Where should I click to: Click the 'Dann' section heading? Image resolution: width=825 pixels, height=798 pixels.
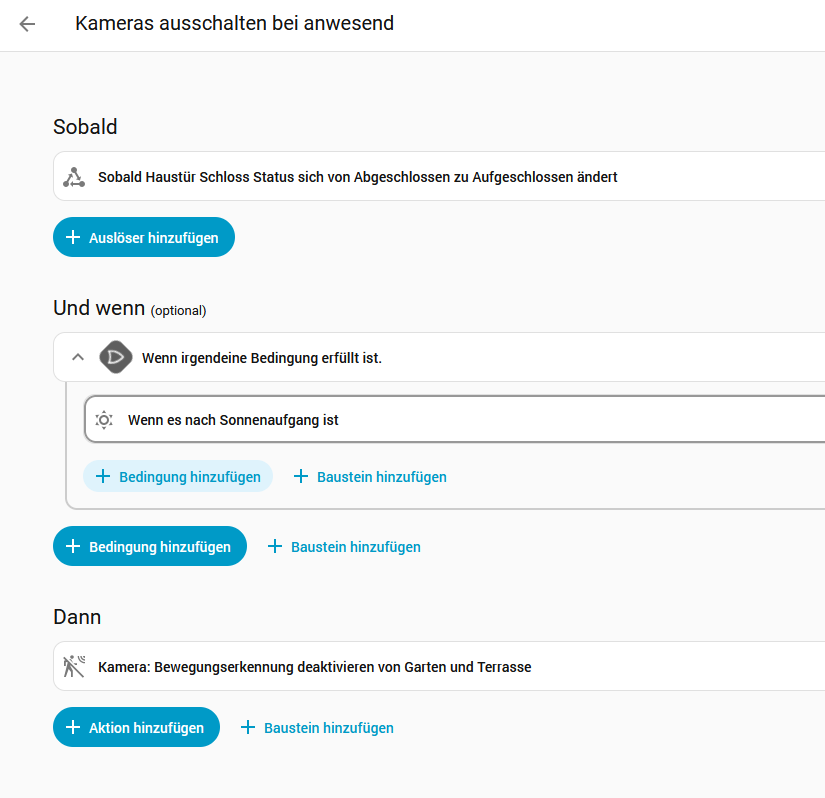(77, 617)
